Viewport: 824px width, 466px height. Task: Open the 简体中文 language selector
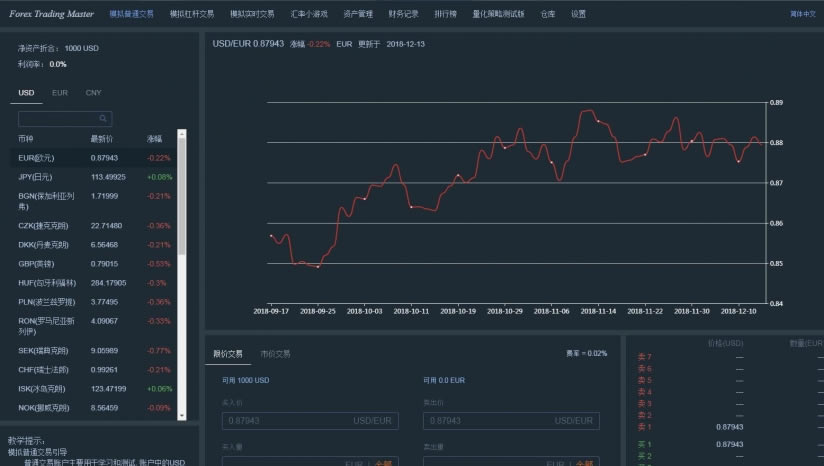(x=802, y=14)
